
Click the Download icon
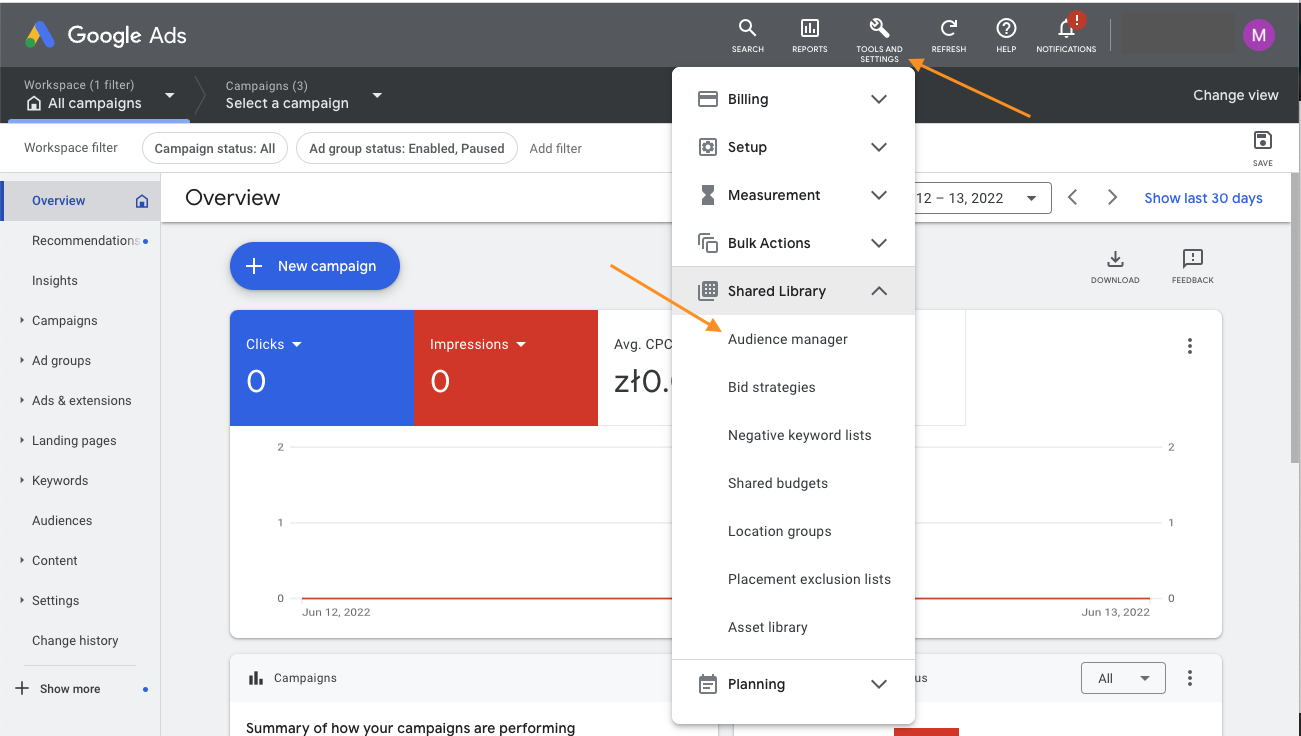(x=1115, y=259)
